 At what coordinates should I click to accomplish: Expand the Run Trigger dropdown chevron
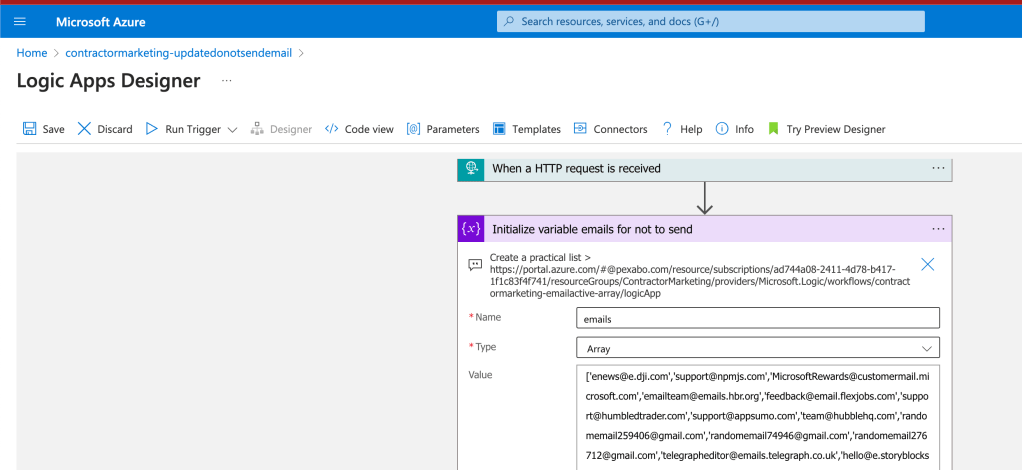coord(233,130)
